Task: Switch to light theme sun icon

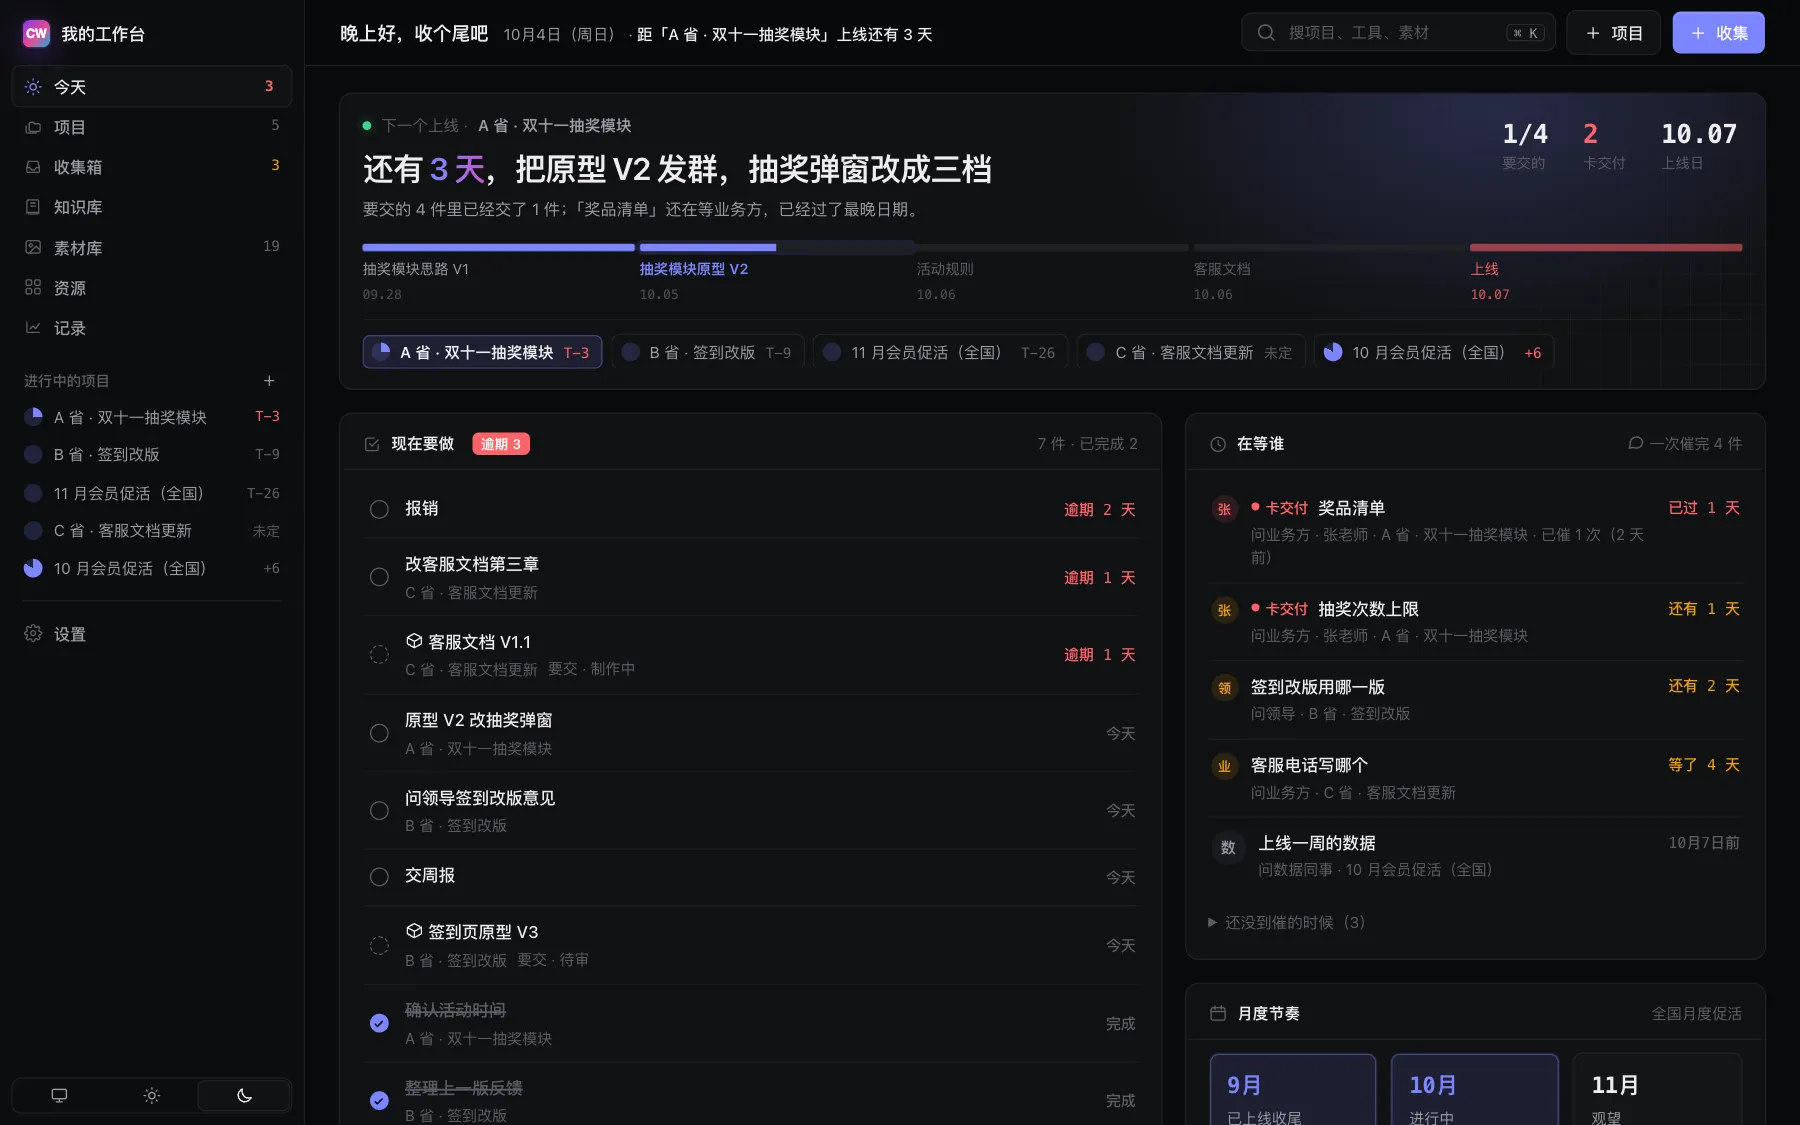Action: (152, 1096)
